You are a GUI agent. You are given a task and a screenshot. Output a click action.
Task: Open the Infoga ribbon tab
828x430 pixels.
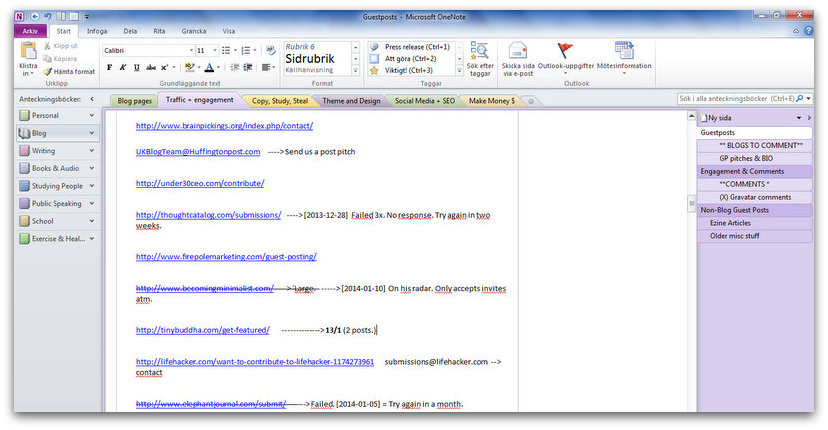point(97,31)
